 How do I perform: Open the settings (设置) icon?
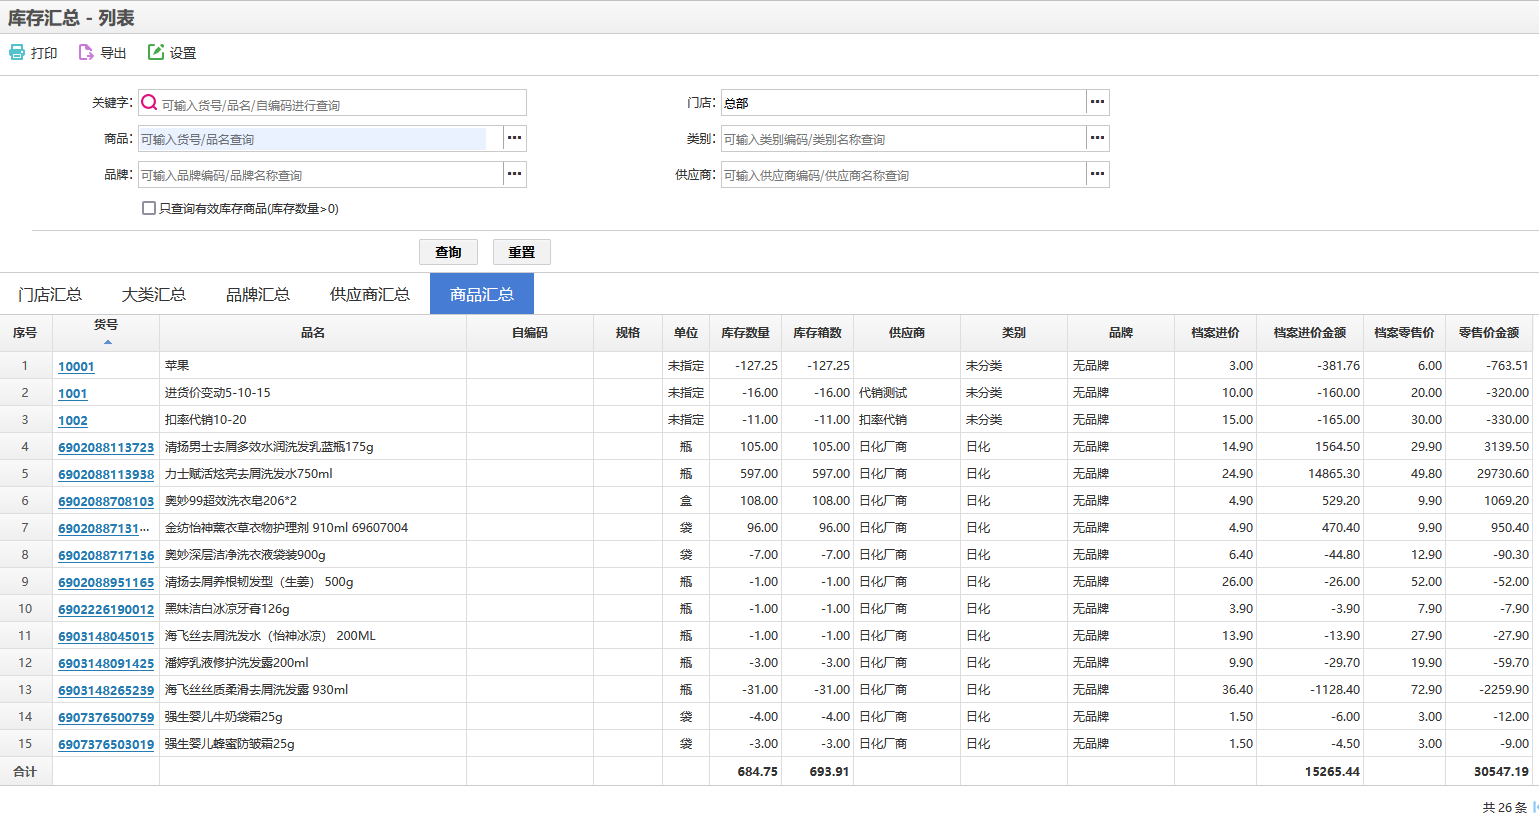(x=156, y=52)
